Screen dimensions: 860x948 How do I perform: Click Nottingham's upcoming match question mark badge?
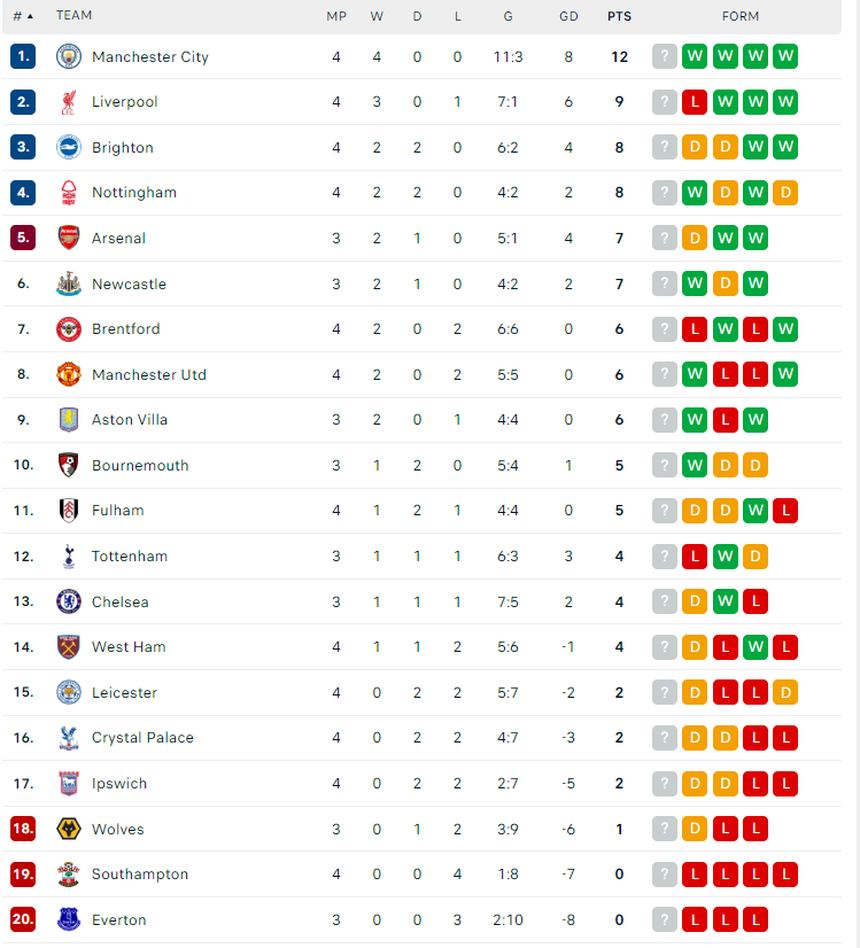coord(664,193)
